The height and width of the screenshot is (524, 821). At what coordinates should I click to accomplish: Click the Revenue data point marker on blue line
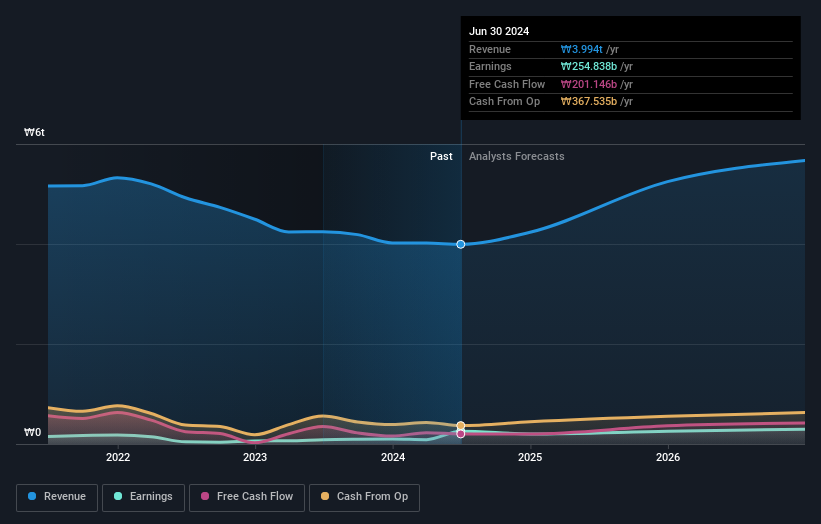pyautogui.click(x=461, y=244)
